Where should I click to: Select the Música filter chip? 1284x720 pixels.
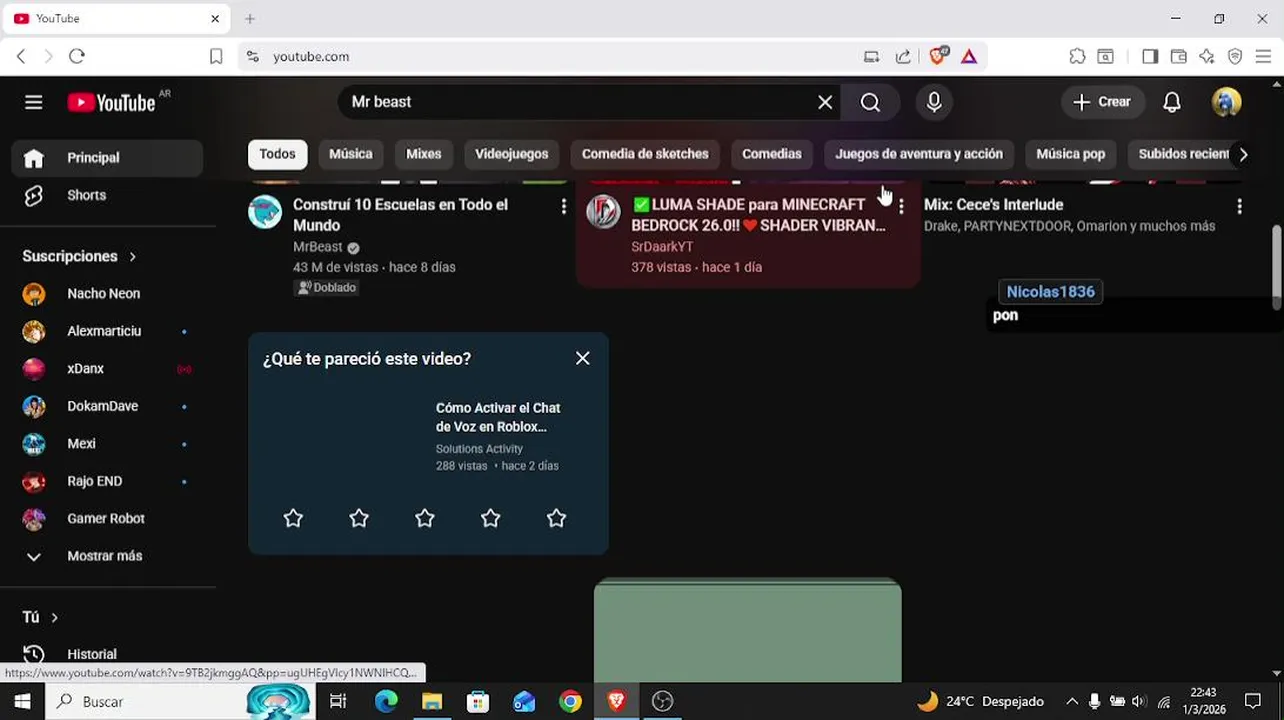click(x=351, y=154)
